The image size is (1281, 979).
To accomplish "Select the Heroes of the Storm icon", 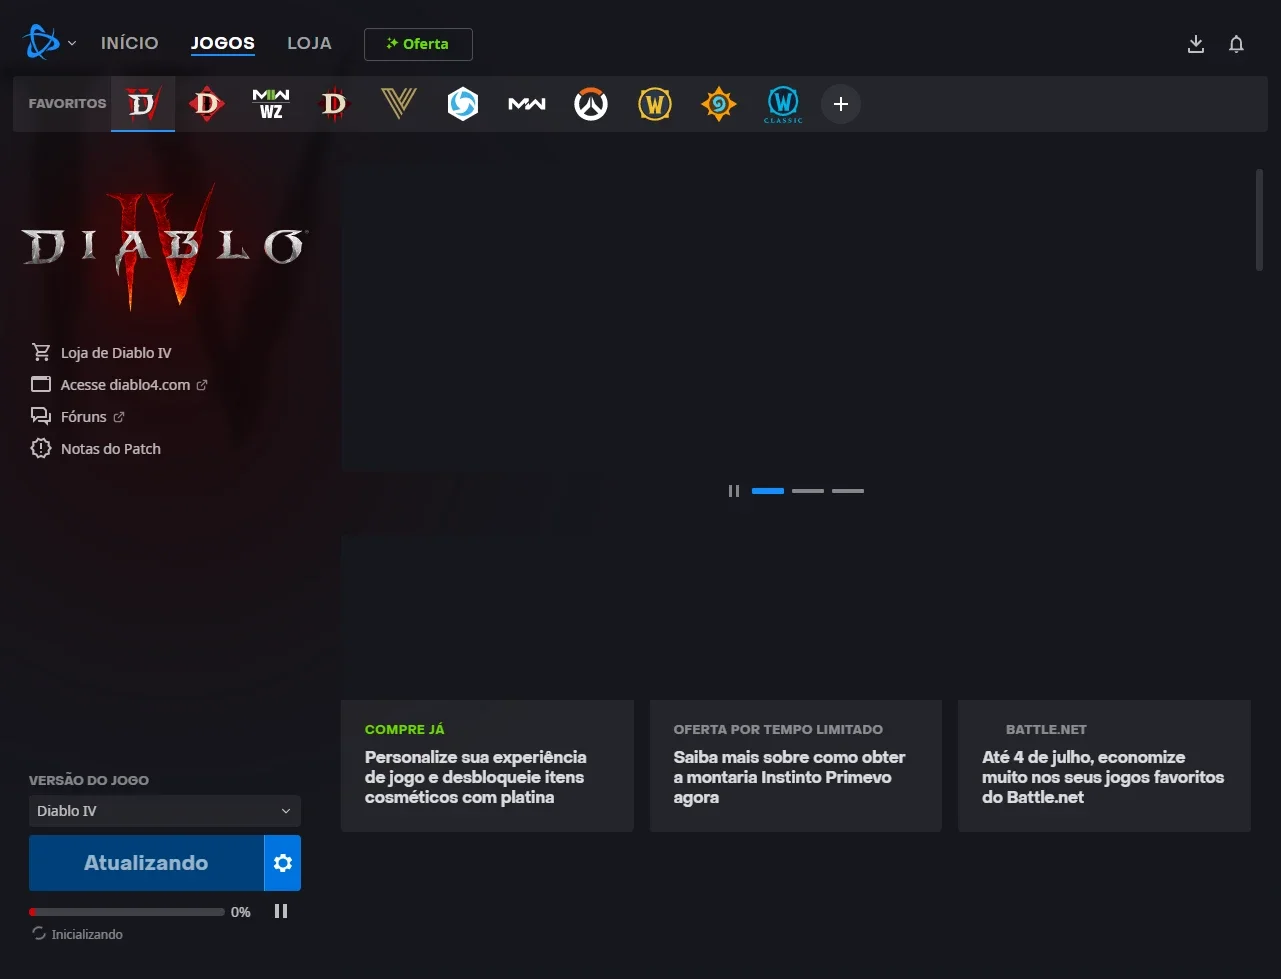I will (463, 103).
